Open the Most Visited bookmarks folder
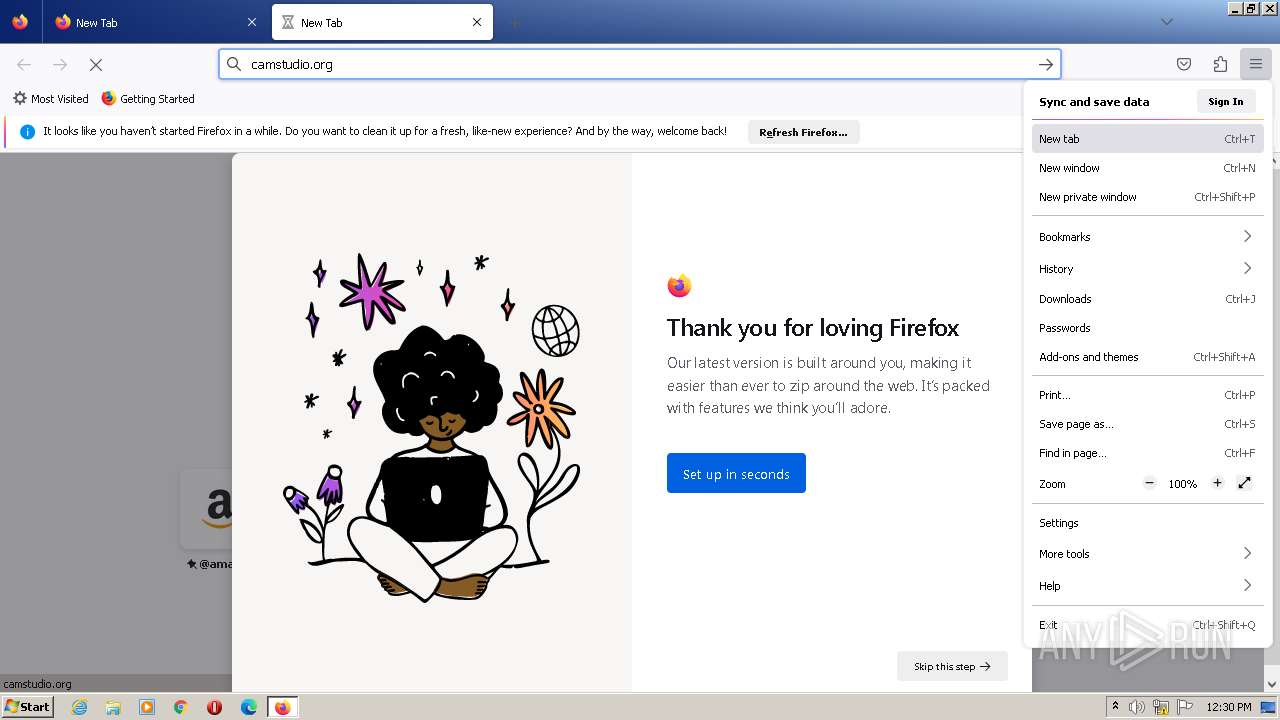Viewport: 1280px width, 720px height. tap(51, 99)
